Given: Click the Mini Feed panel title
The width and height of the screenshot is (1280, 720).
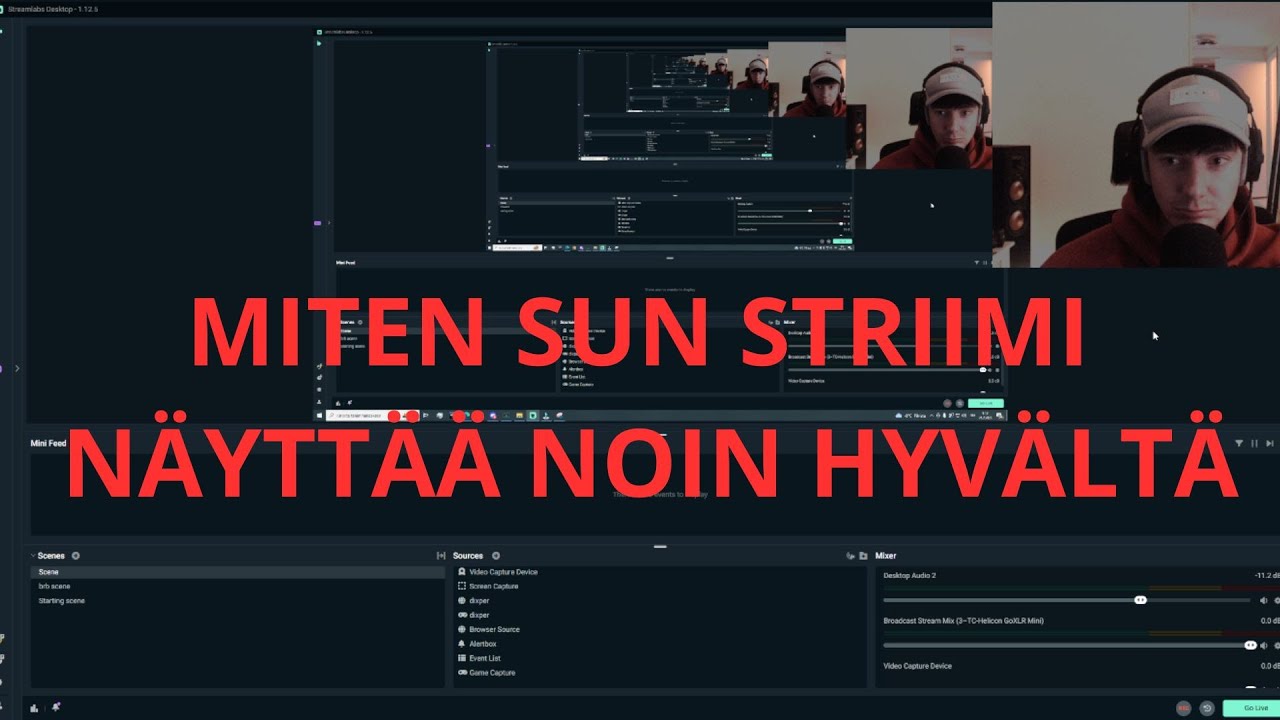Looking at the screenshot, I should coord(48,443).
